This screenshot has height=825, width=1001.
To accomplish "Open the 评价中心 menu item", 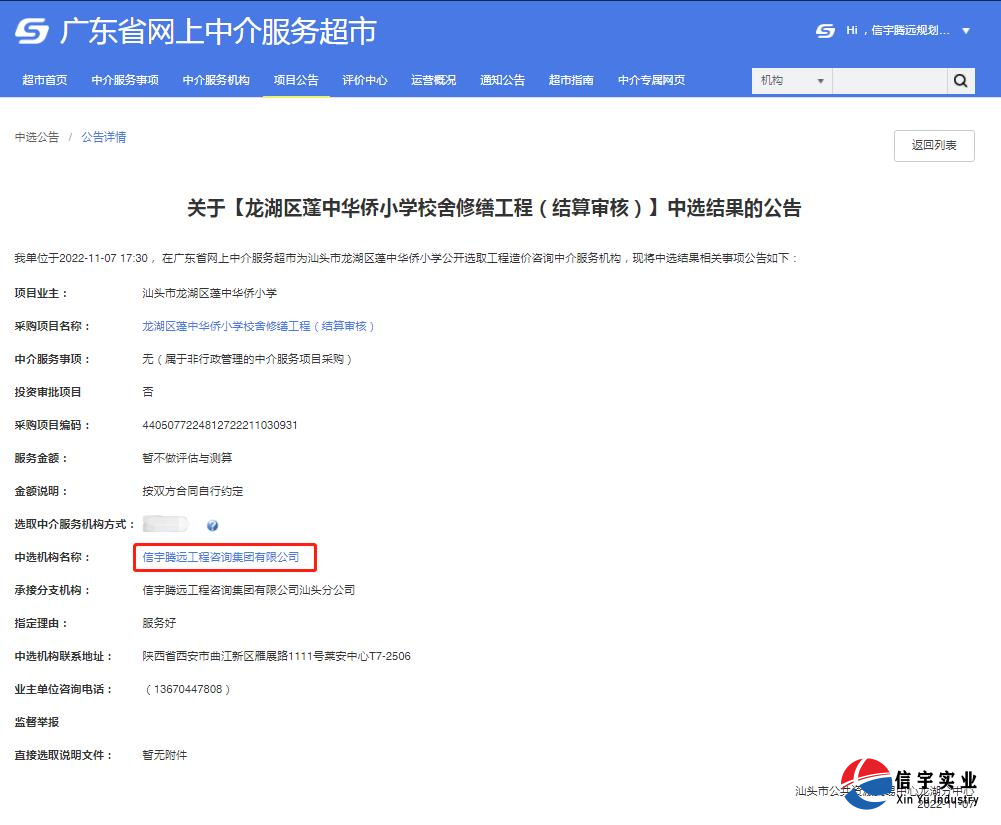I will (365, 80).
